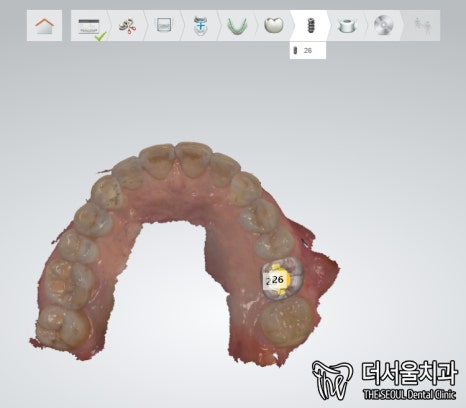Click the greyed-out final workflow step

coord(422,25)
